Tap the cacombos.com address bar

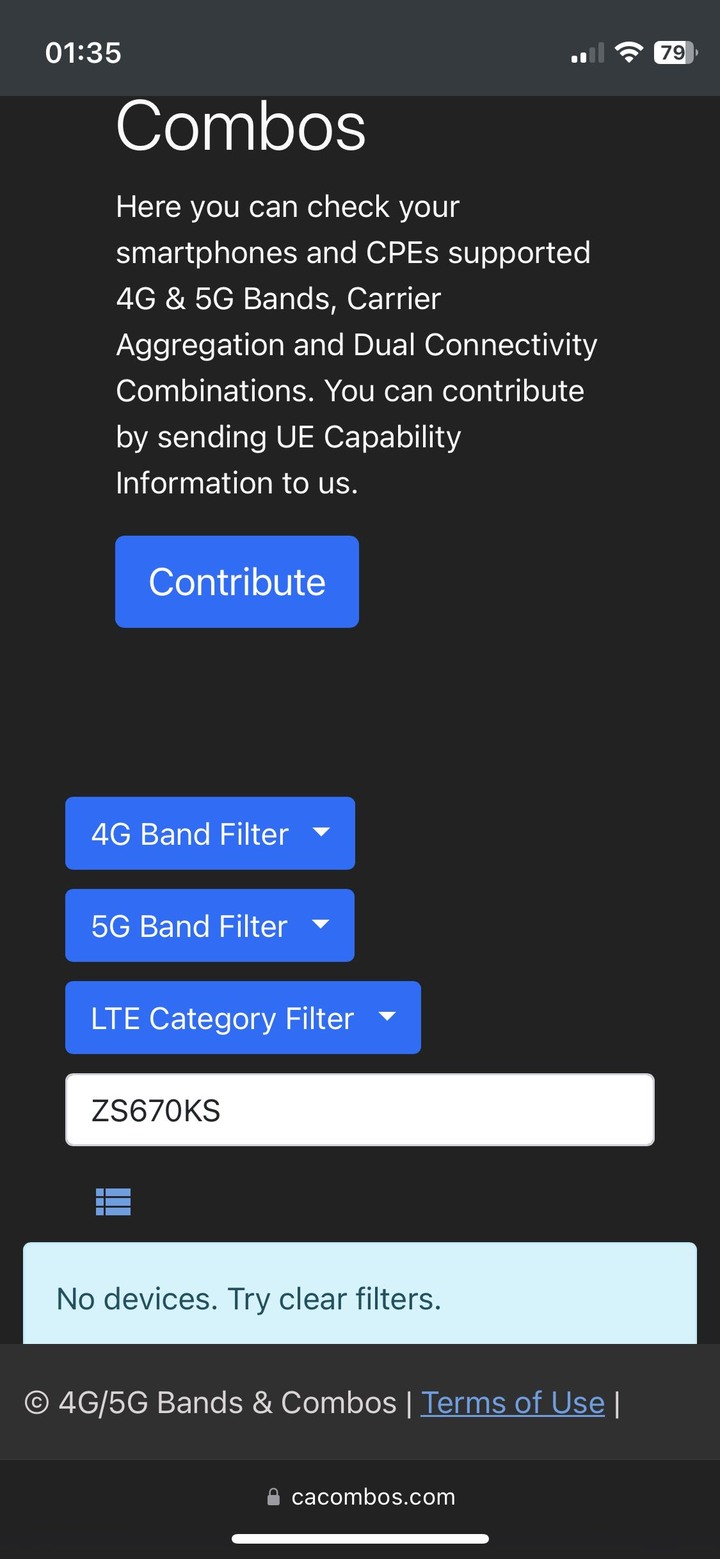point(361,1497)
